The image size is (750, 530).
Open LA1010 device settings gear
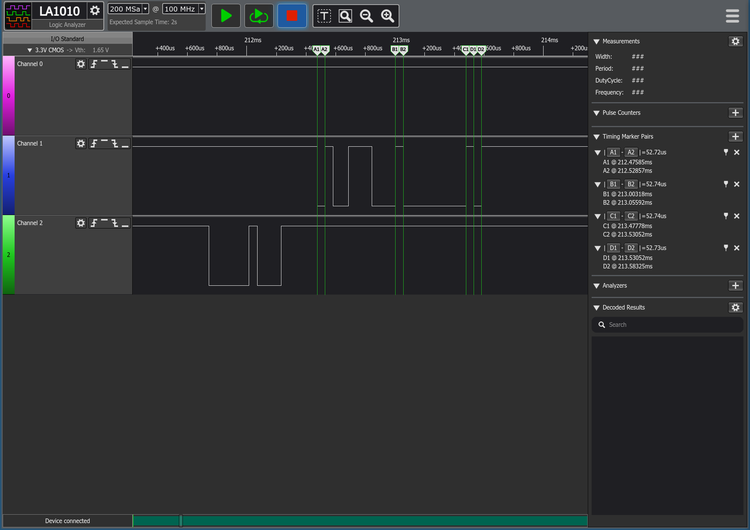[95, 11]
